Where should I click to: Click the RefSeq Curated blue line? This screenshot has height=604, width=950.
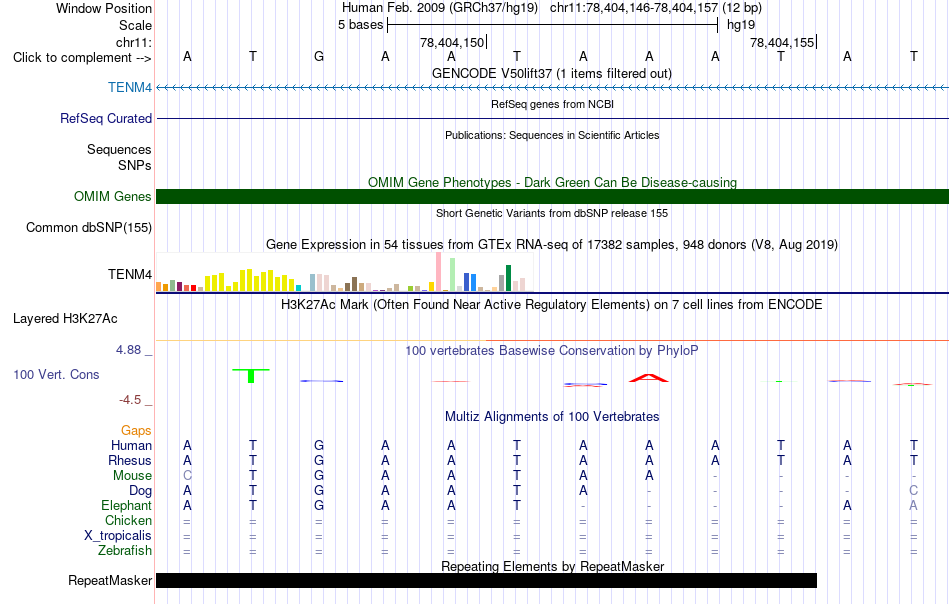[x=552, y=118]
